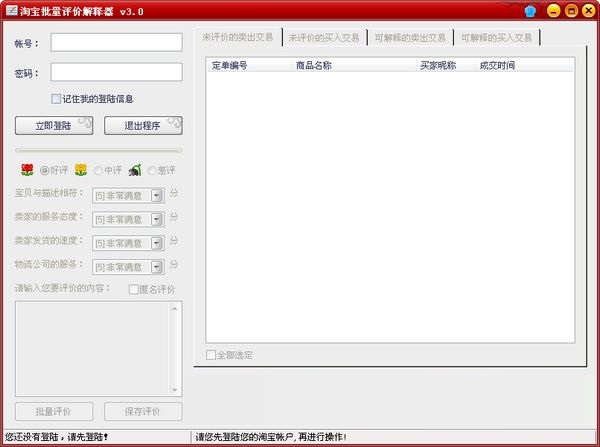Click the 立即登陆 button

coord(54,126)
